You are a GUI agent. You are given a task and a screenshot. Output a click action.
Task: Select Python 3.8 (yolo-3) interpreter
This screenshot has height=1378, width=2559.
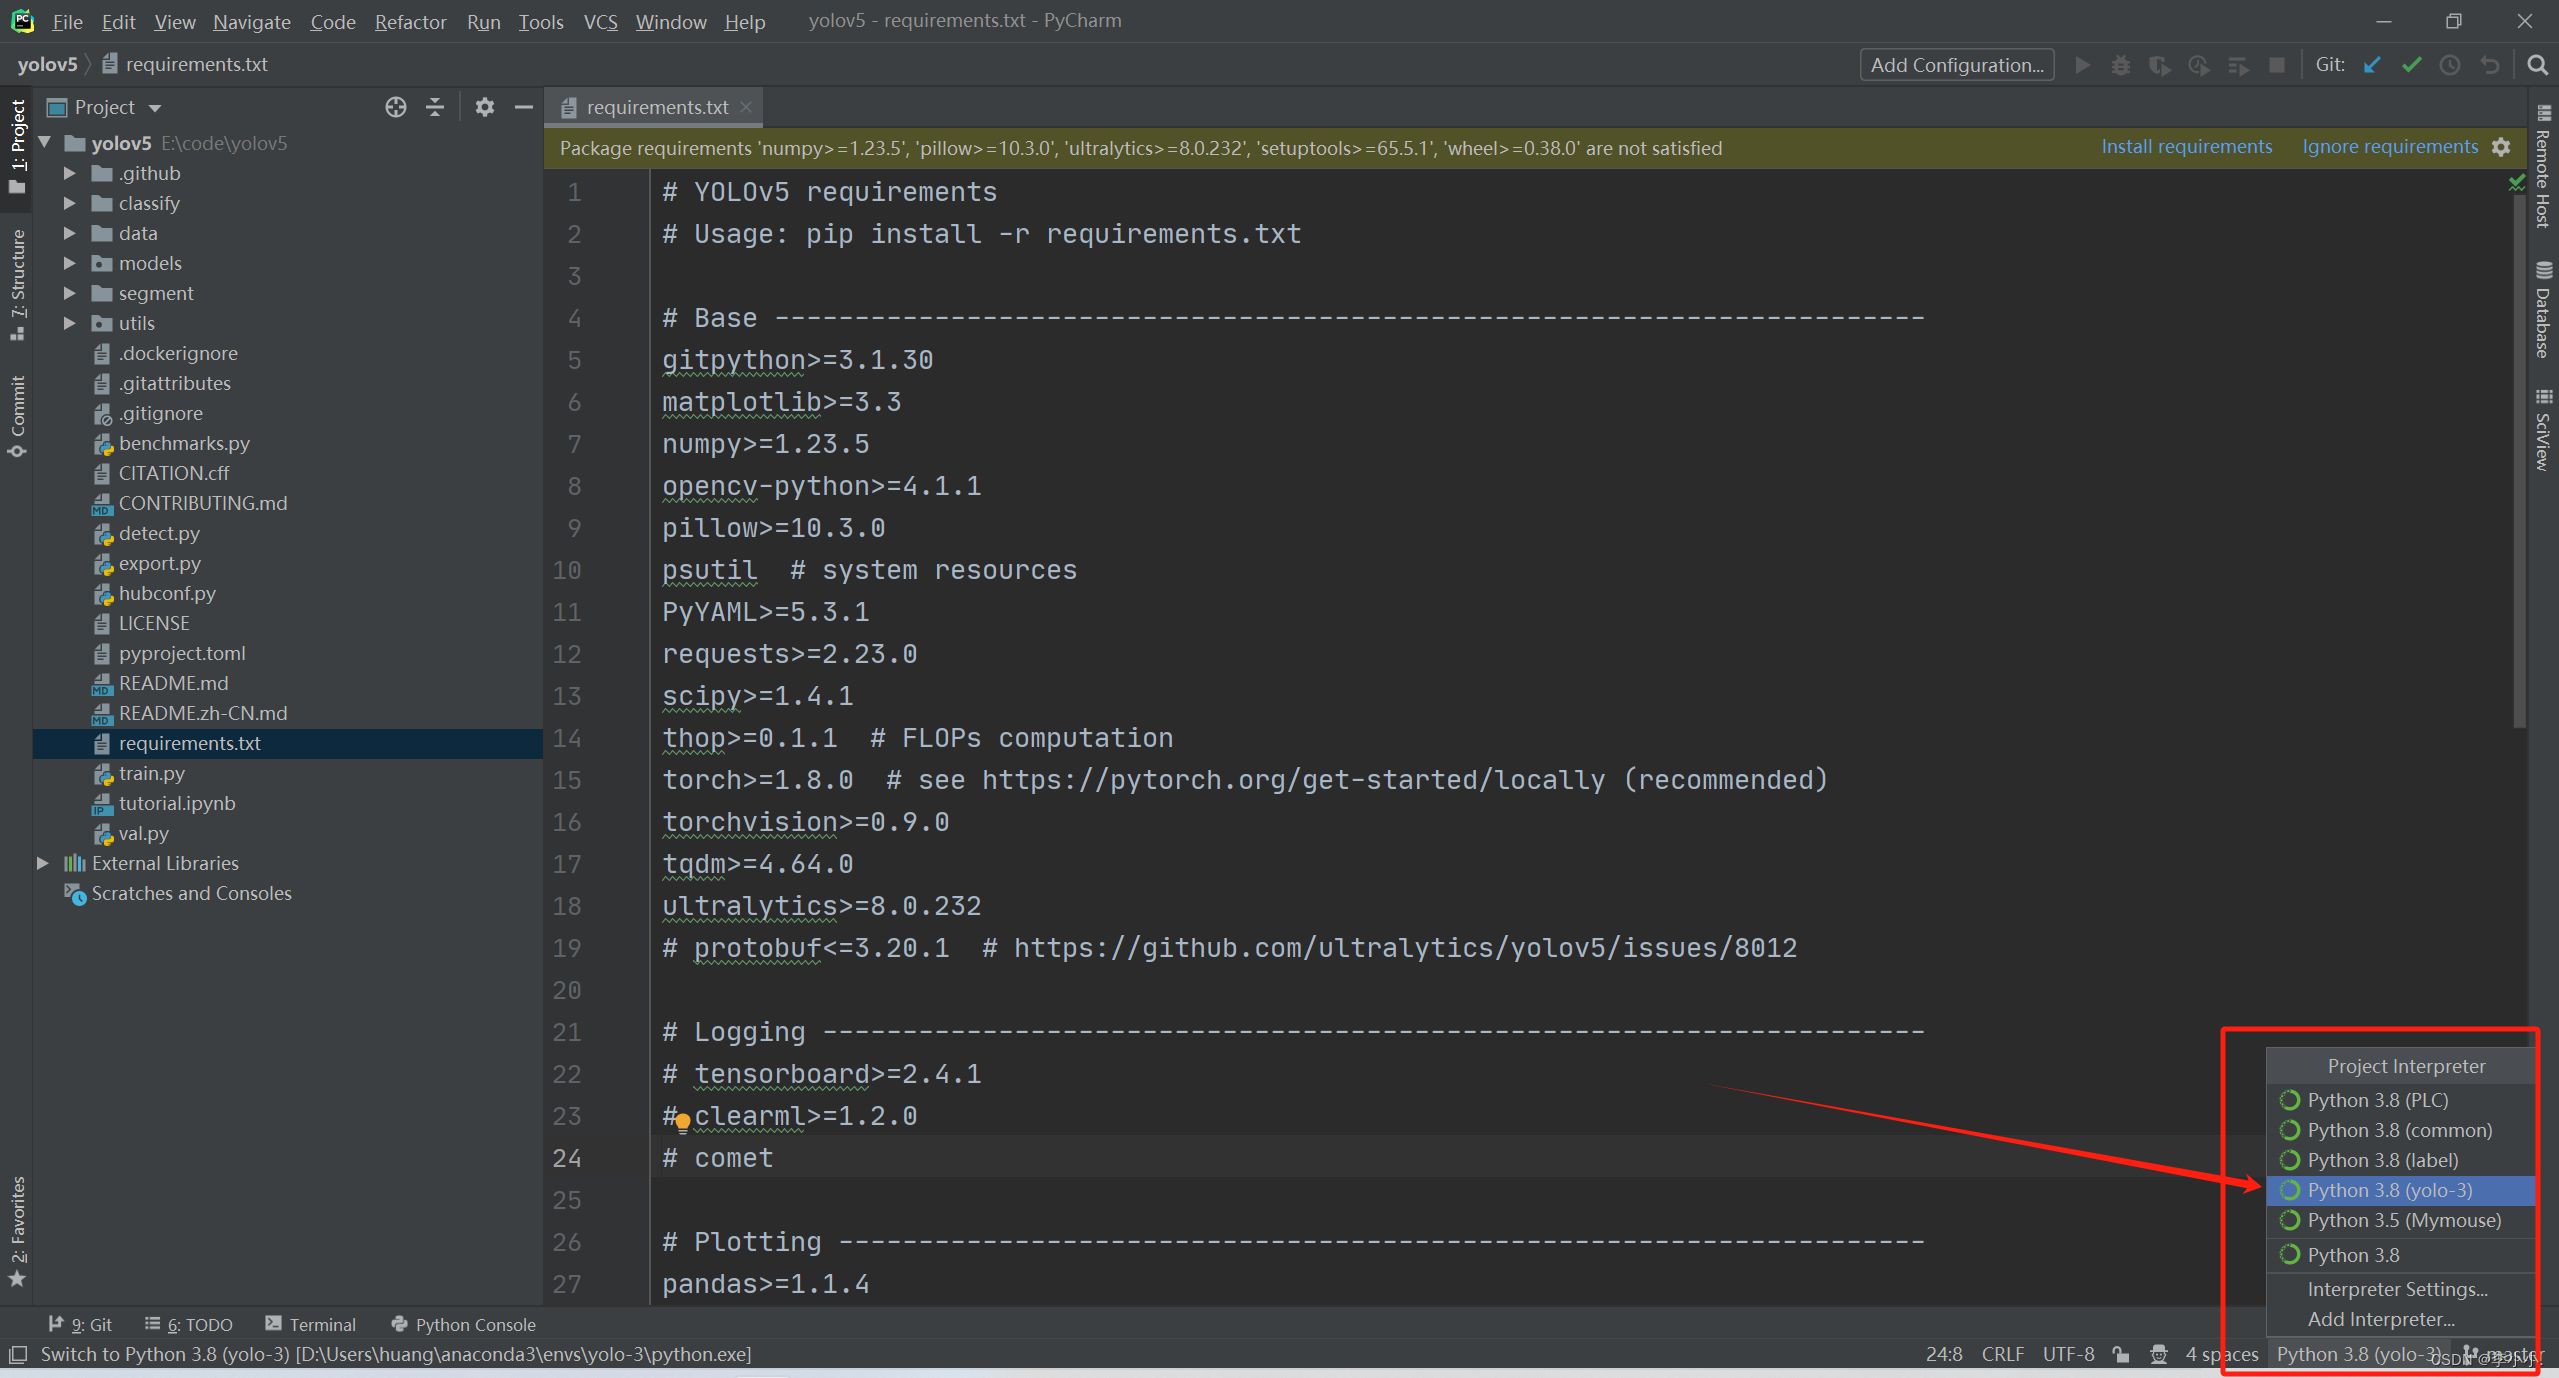(x=2400, y=1190)
